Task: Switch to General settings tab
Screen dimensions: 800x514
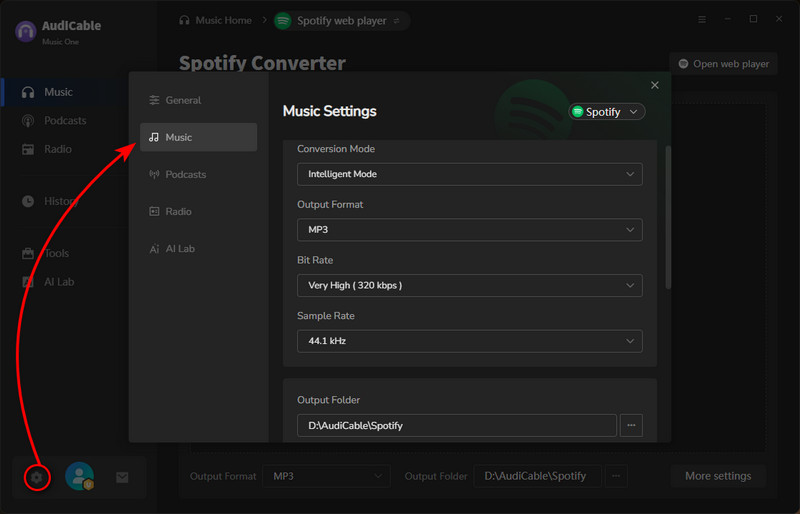Action: pyautogui.click(x=198, y=100)
